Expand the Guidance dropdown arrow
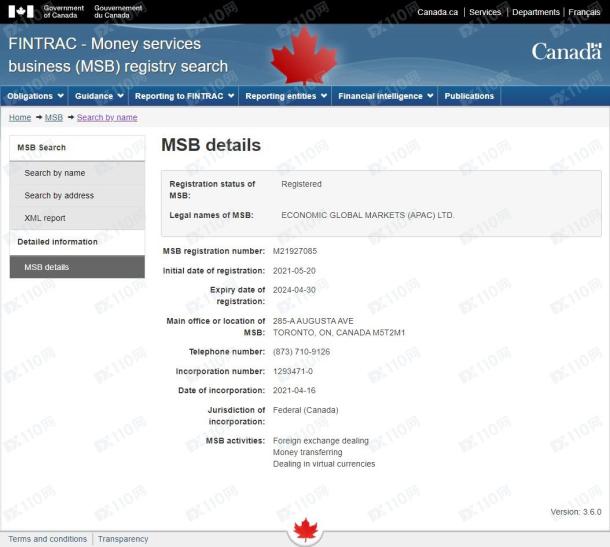 121,96
